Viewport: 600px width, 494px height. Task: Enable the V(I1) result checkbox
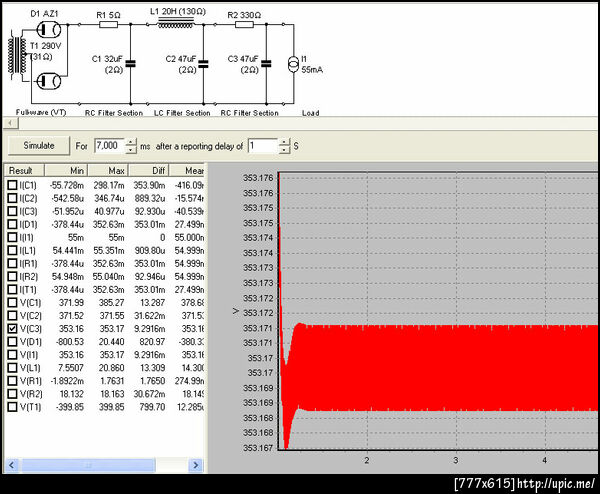tap(13, 355)
